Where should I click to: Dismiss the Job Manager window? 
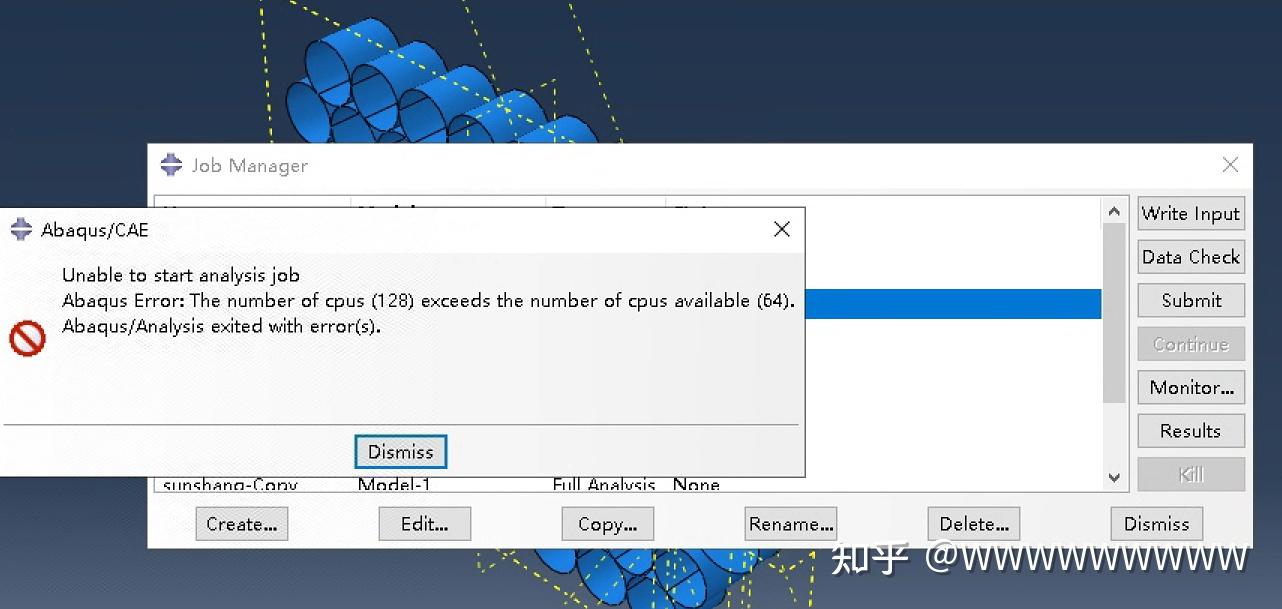[x=1156, y=524]
